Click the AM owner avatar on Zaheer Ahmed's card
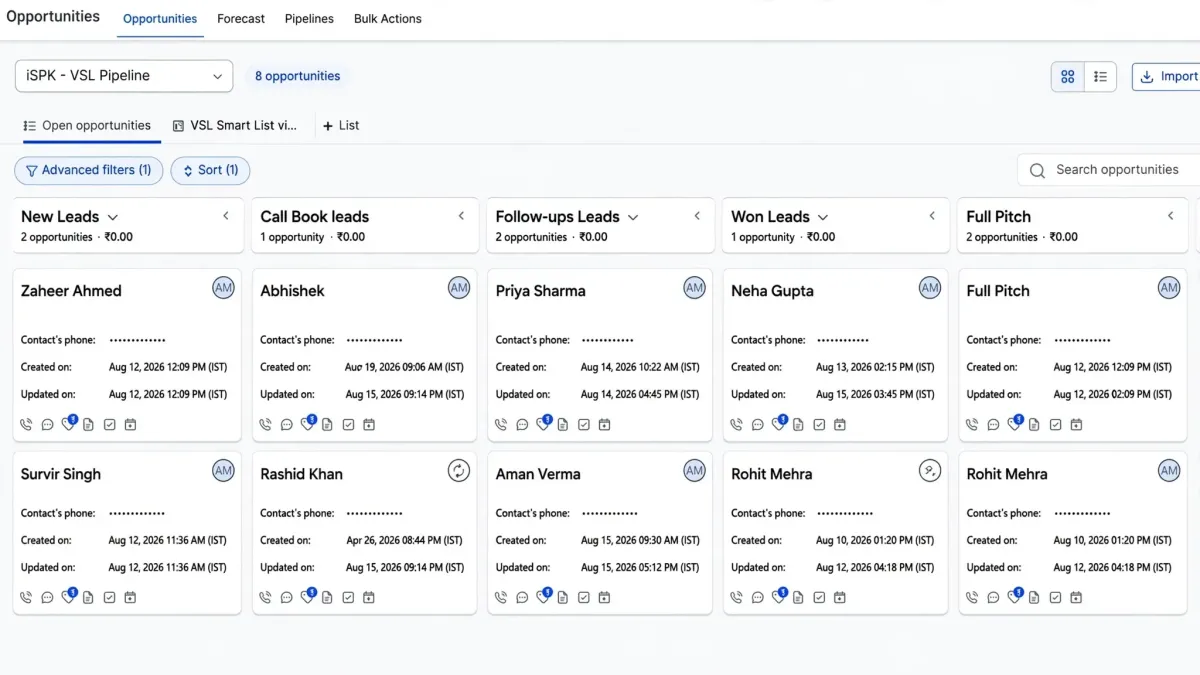The height and width of the screenshot is (675, 1200). (223, 288)
